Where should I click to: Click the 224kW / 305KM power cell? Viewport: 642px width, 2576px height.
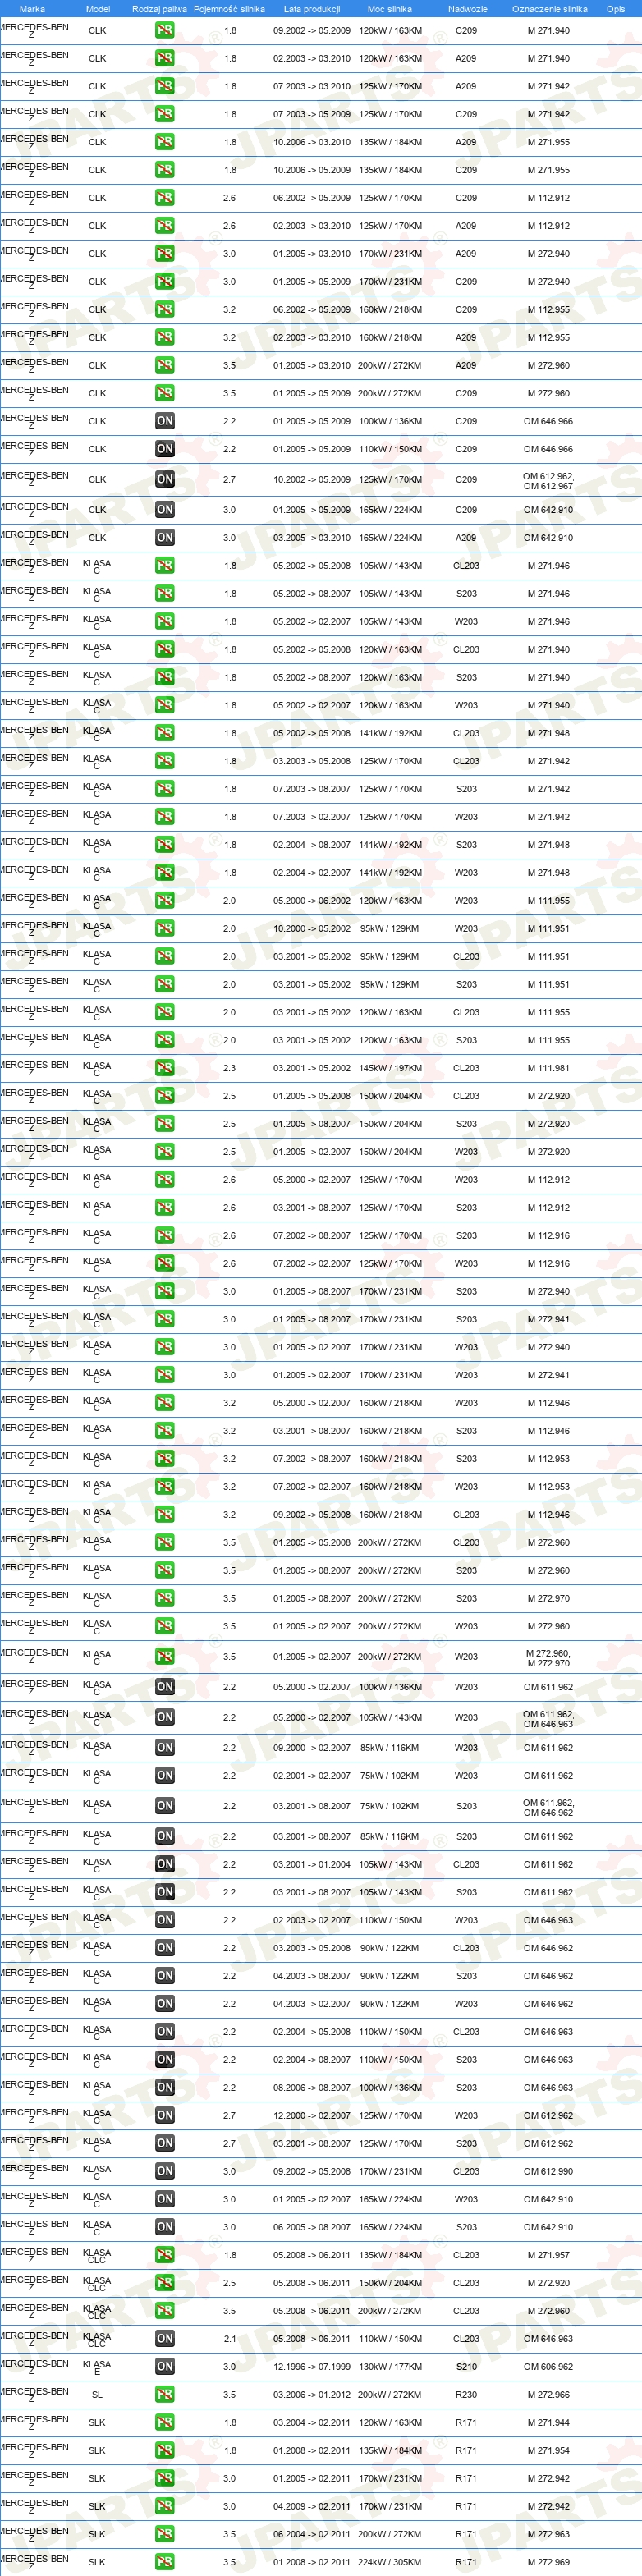tap(390, 2562)
